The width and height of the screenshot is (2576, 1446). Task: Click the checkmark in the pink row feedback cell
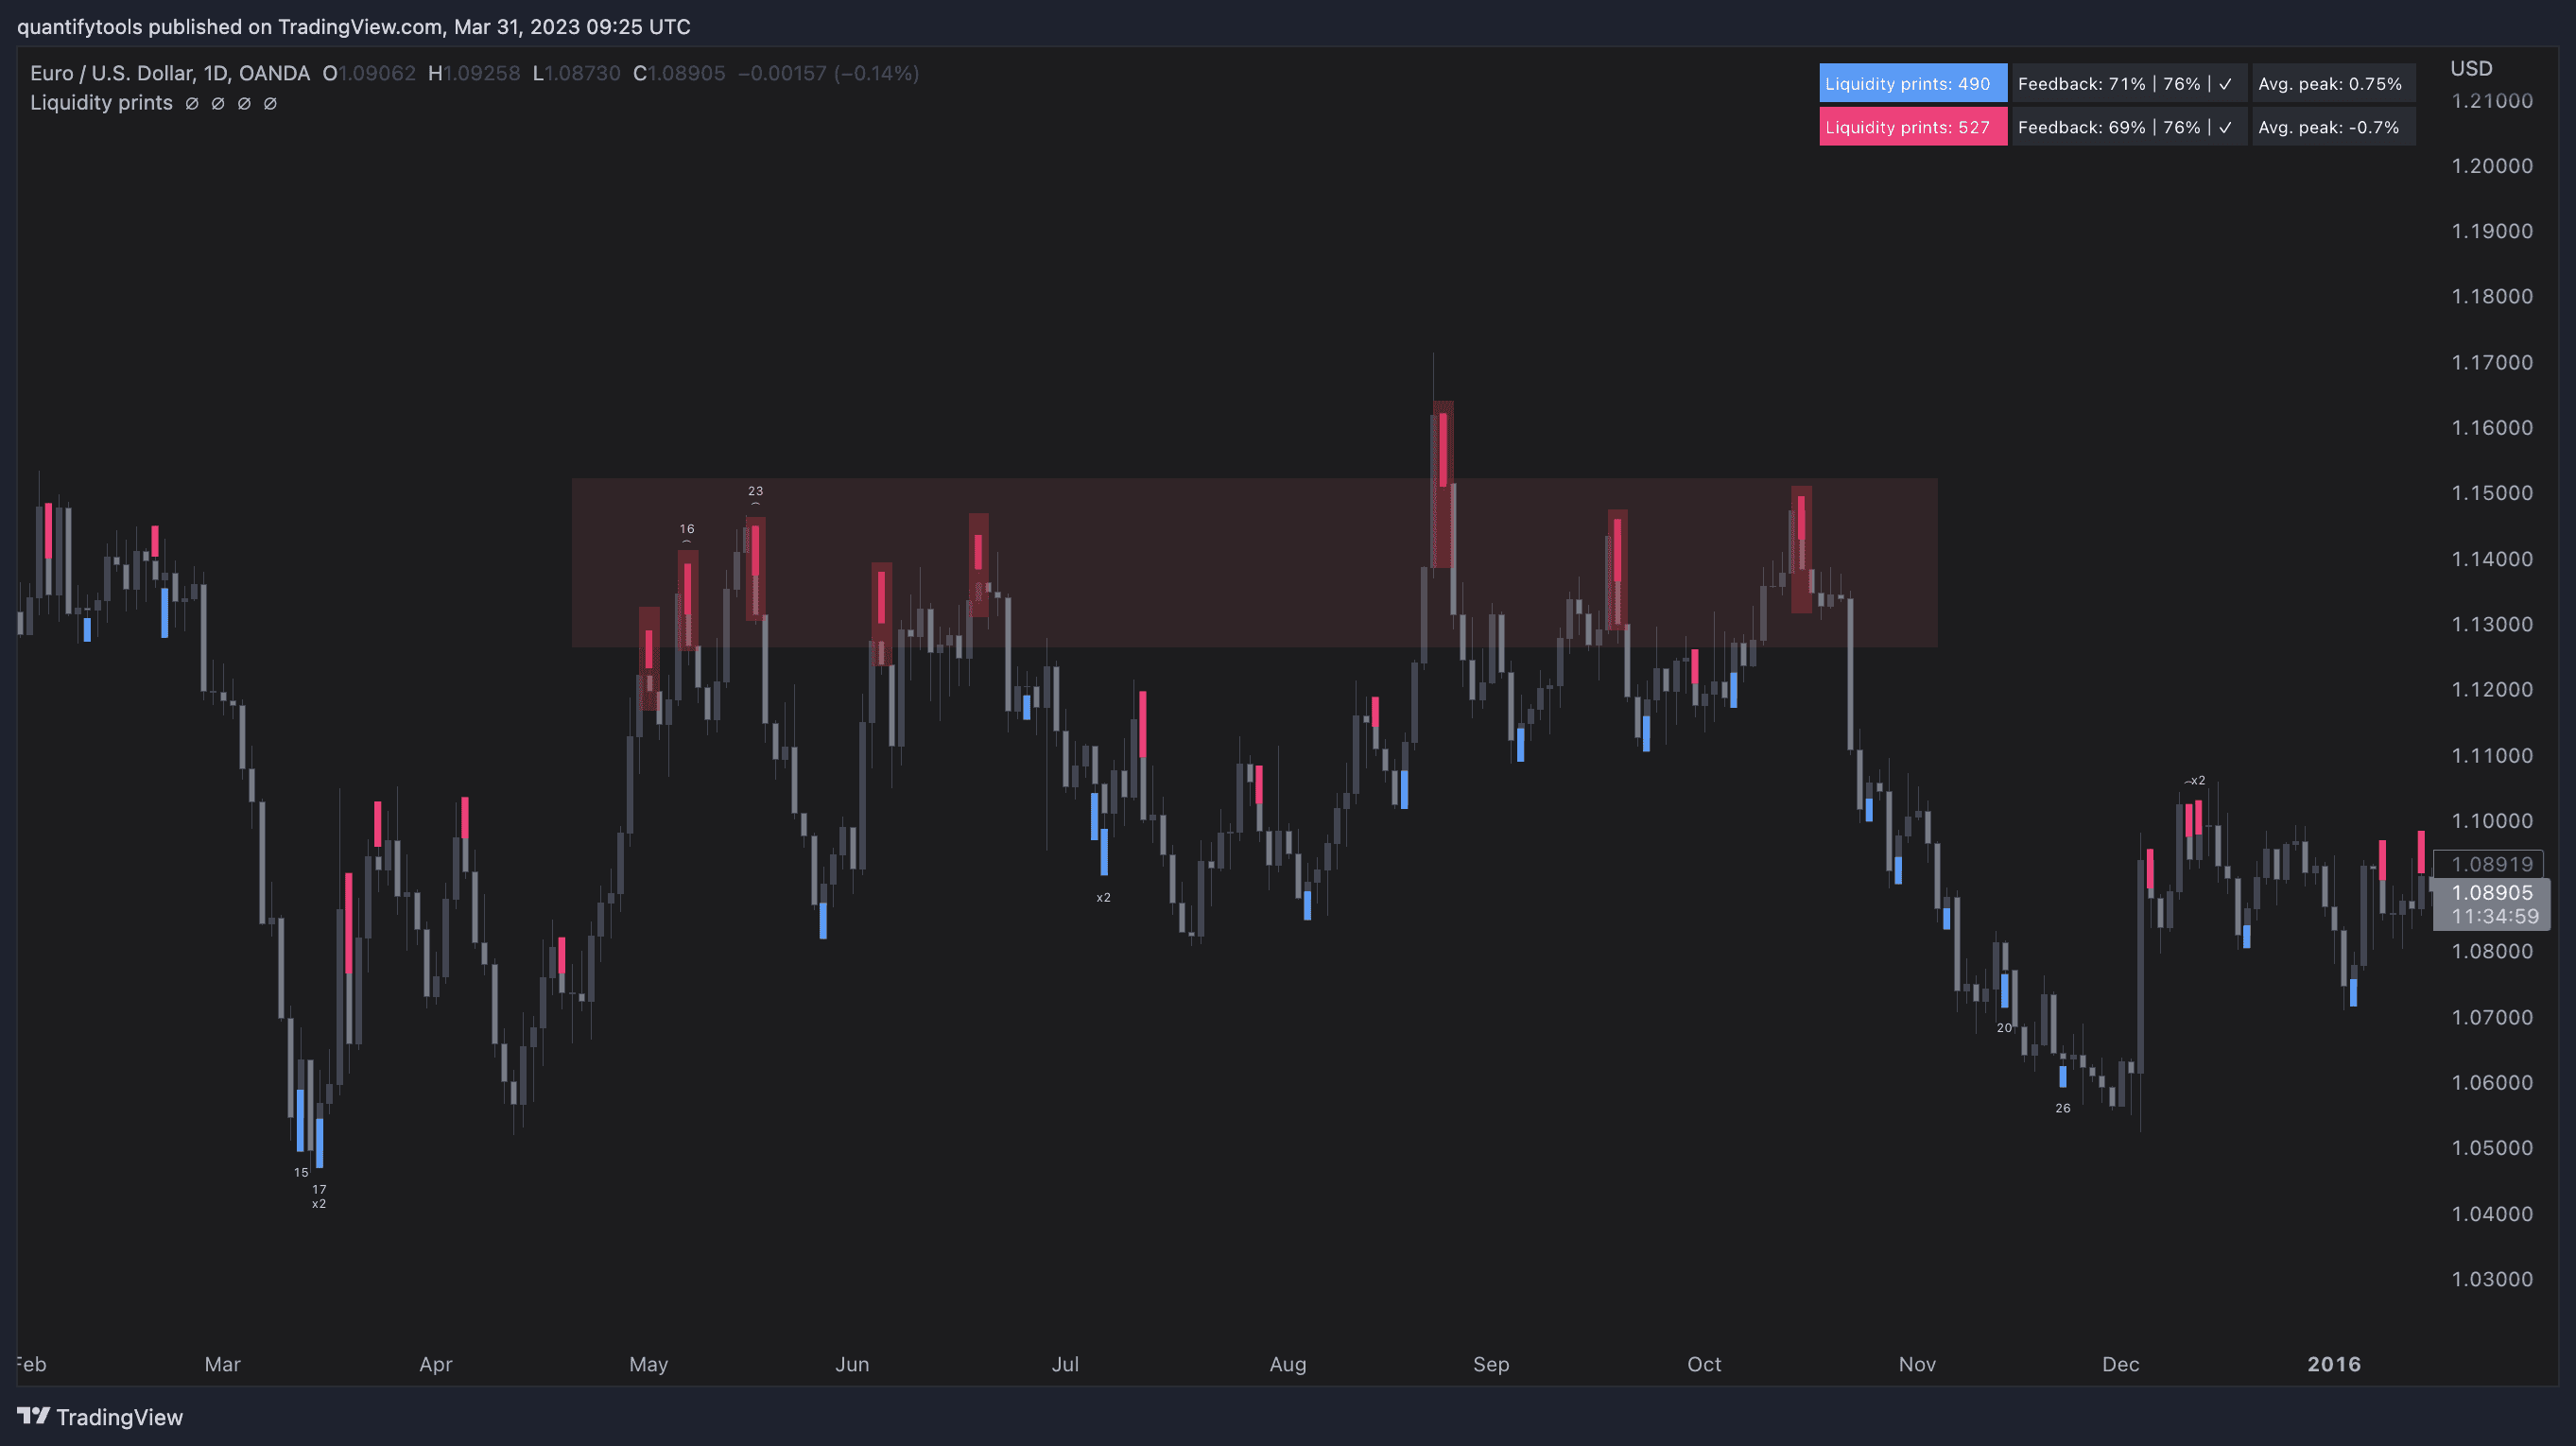coord(2225,127)
